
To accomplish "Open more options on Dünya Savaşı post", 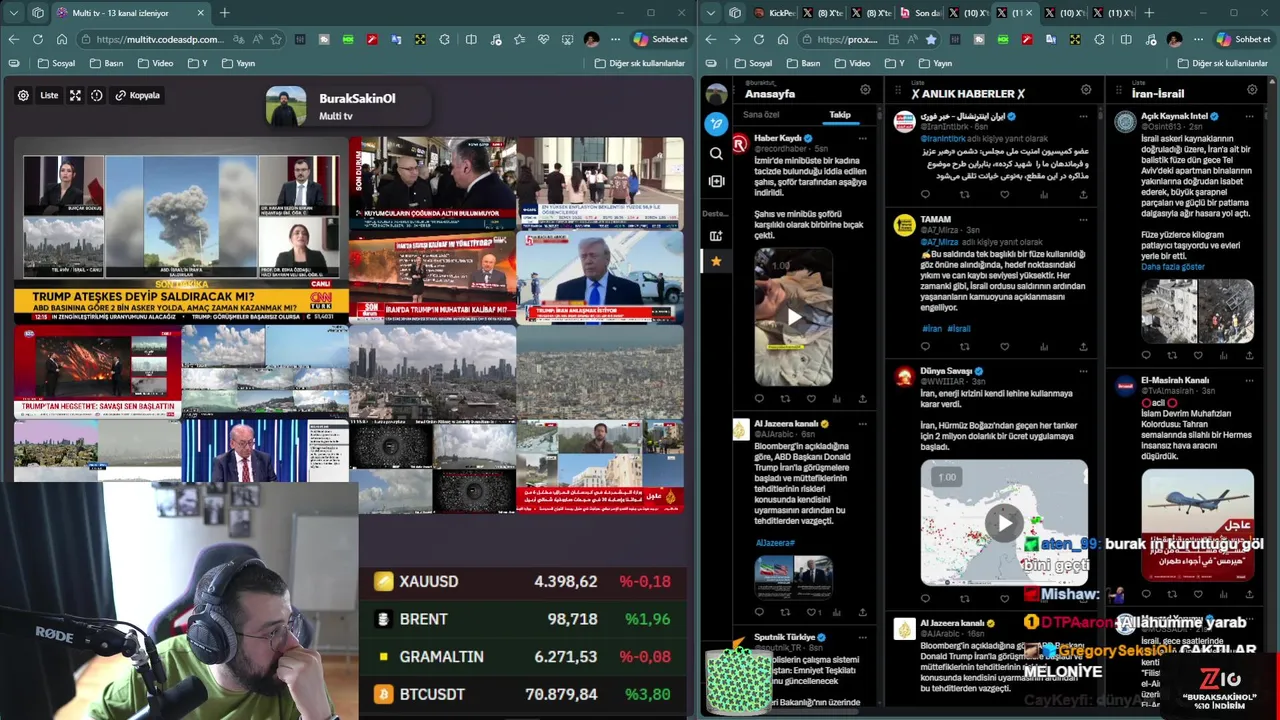I will (1082, 370).
